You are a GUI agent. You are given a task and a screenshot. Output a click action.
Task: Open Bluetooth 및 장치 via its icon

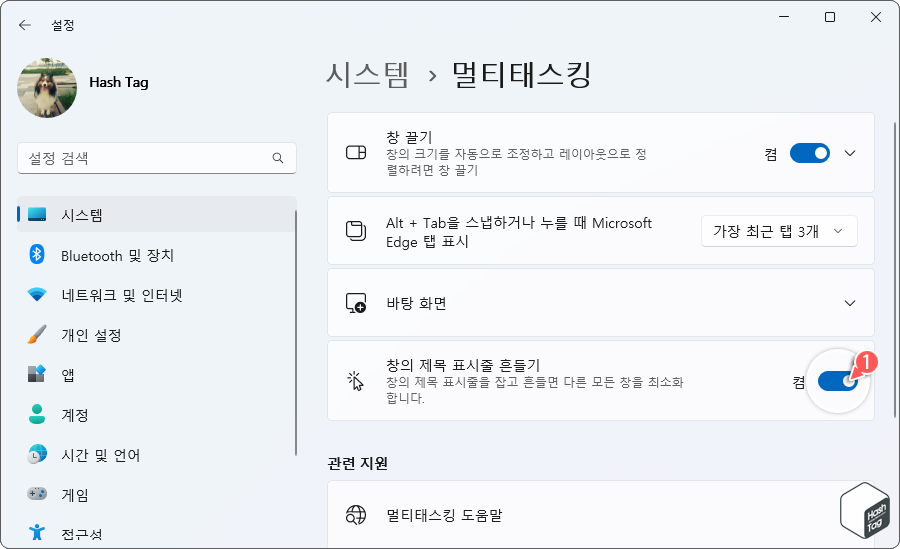37,254
